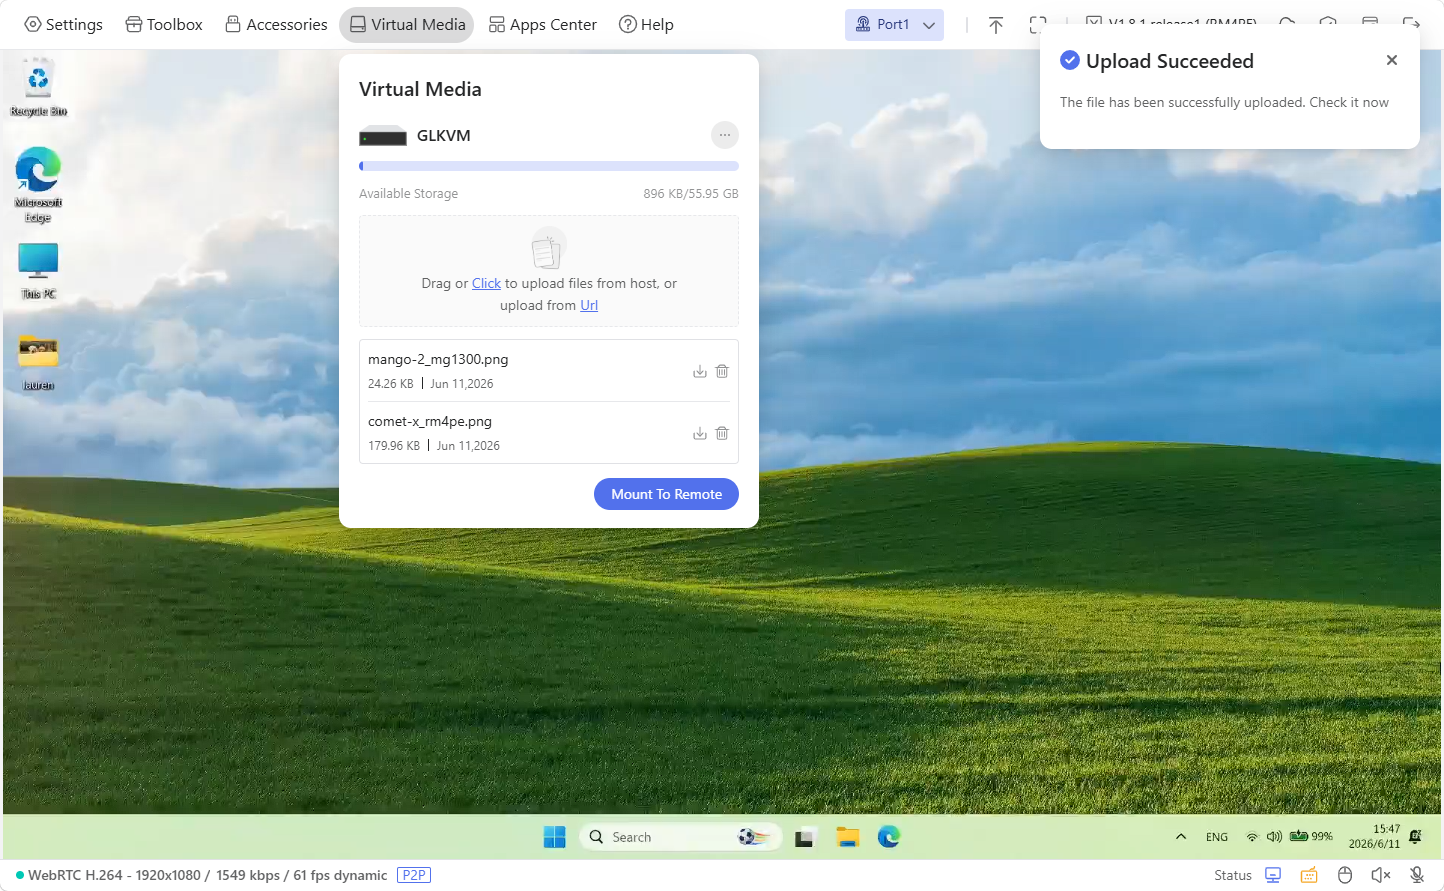Click the Upload Succeeded checkmark icon
The width and height of the screenshot is (1444, 891).
1070,60
